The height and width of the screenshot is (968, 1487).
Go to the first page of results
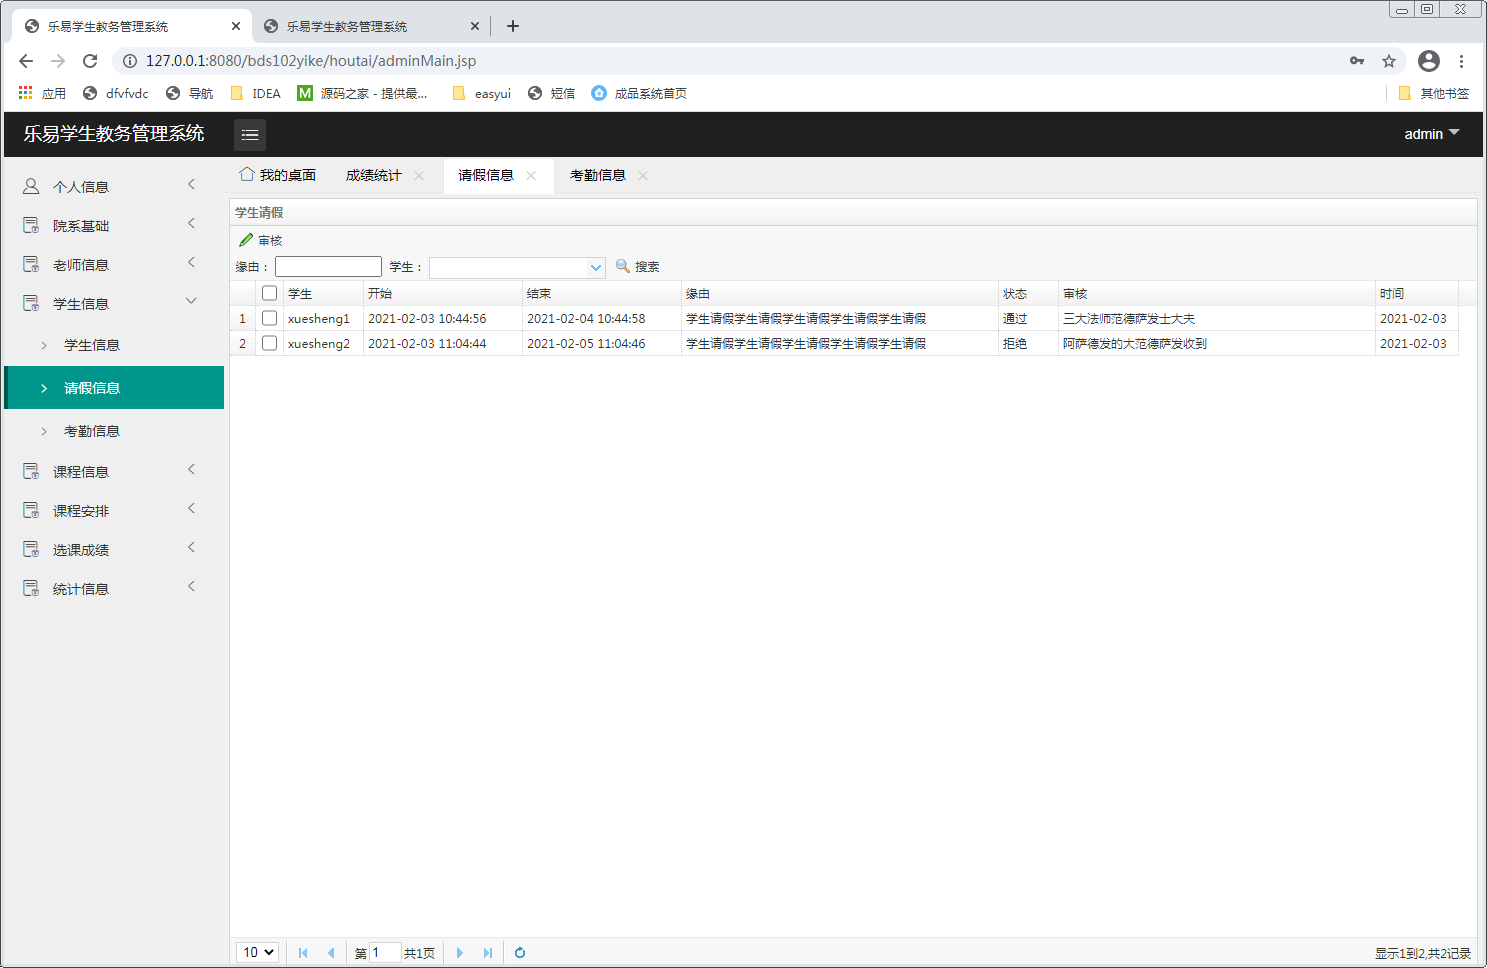point(303,953)
